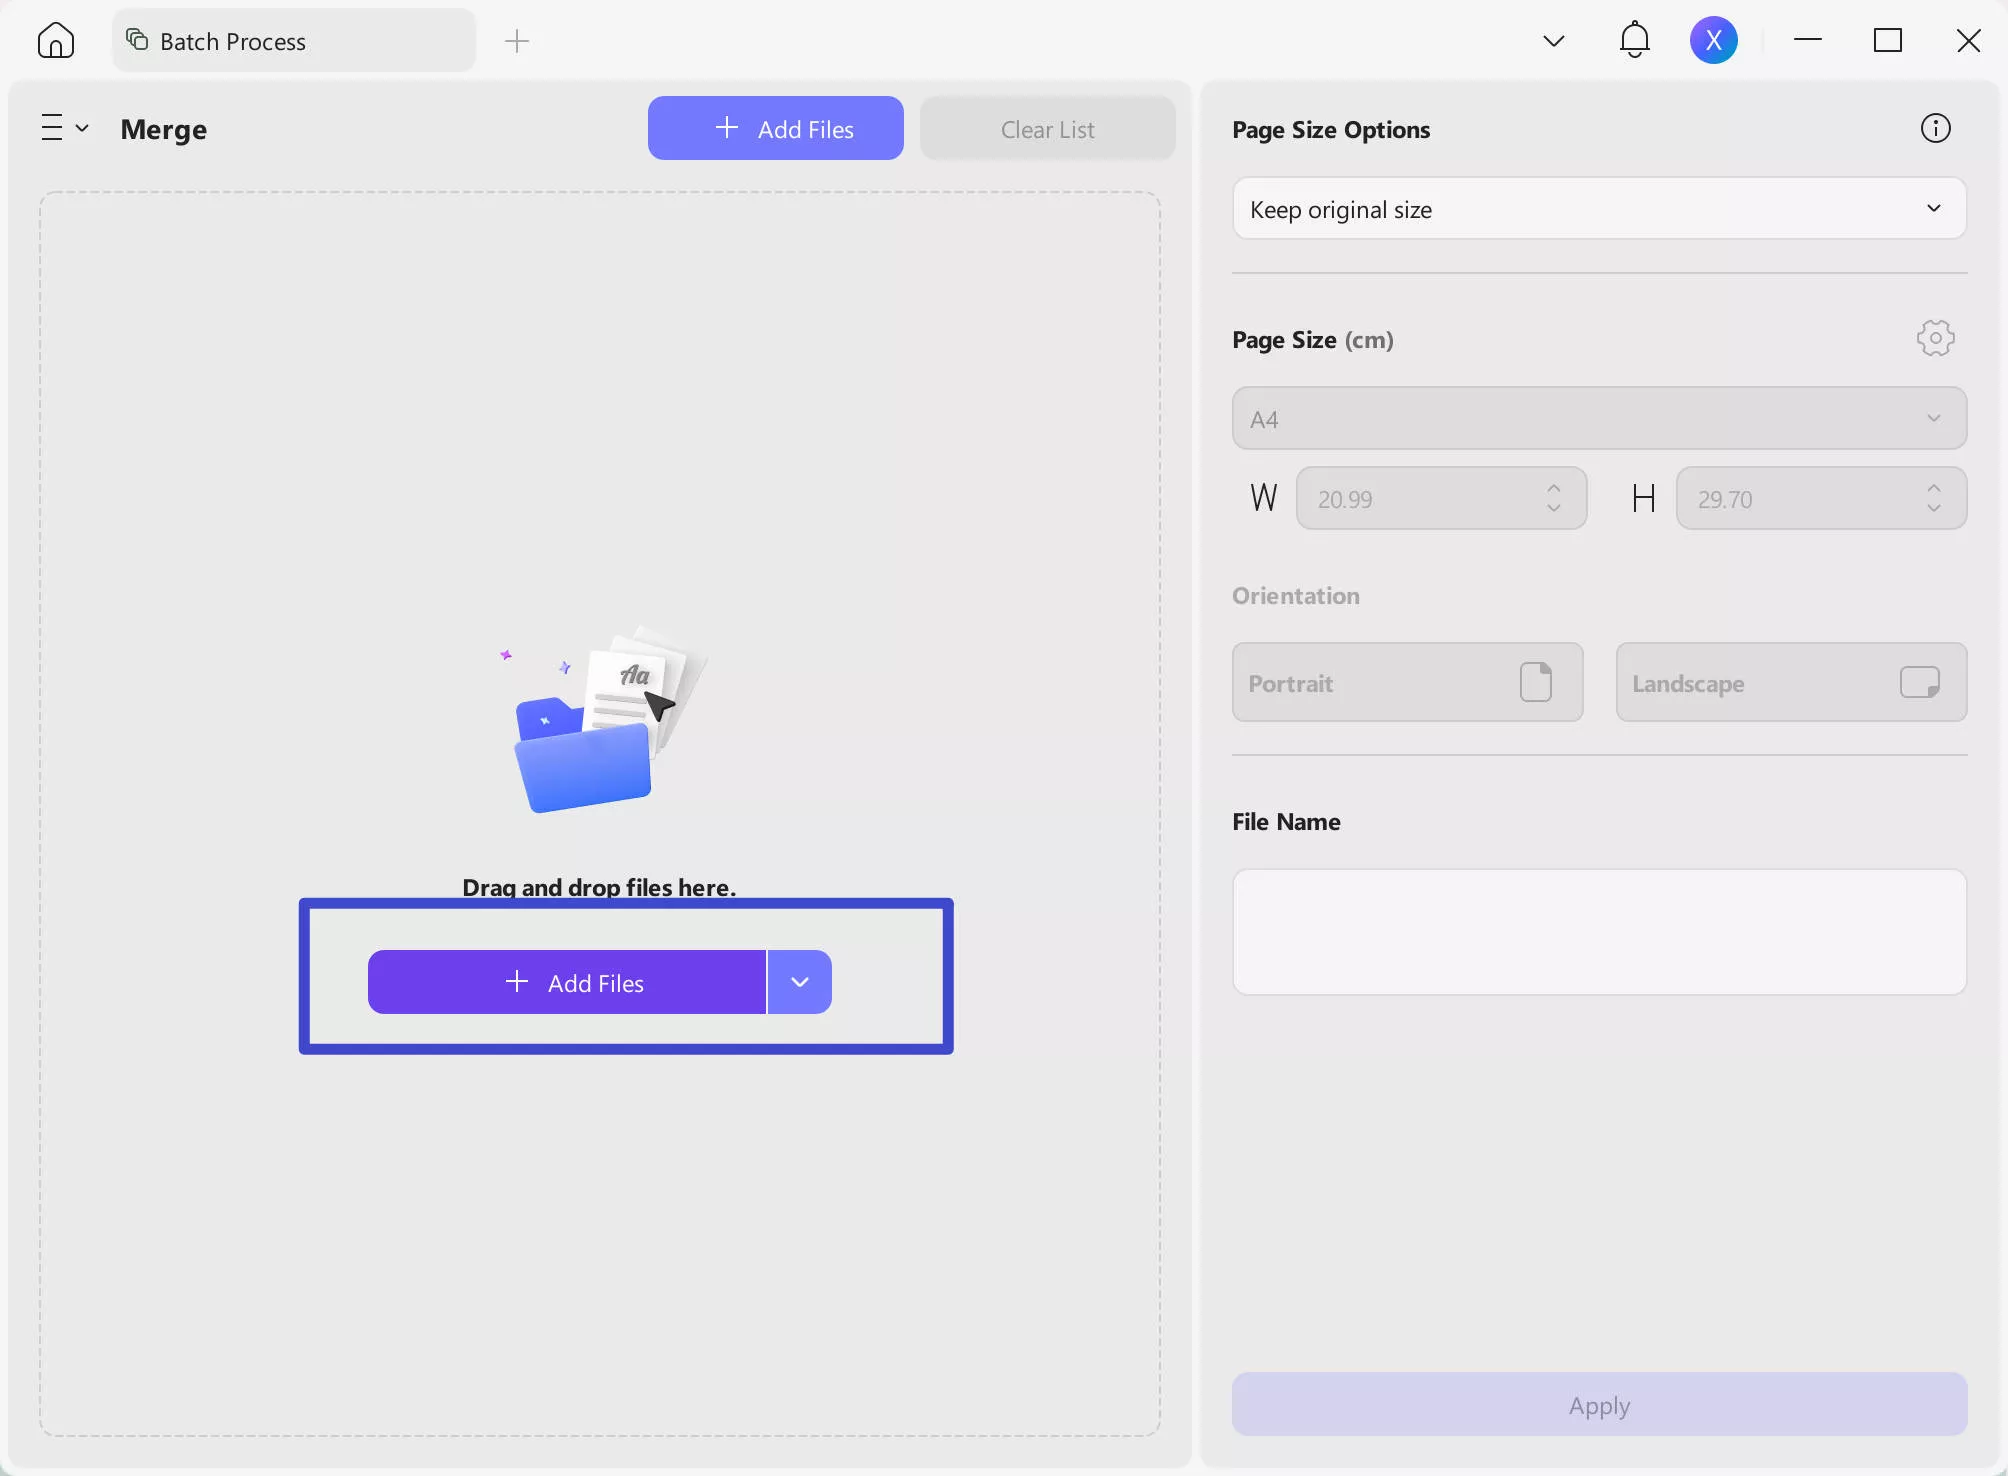The image size is (2008, 1476).
Task: Open the Keep original size dropdown
Action: tap(1598, 209)
